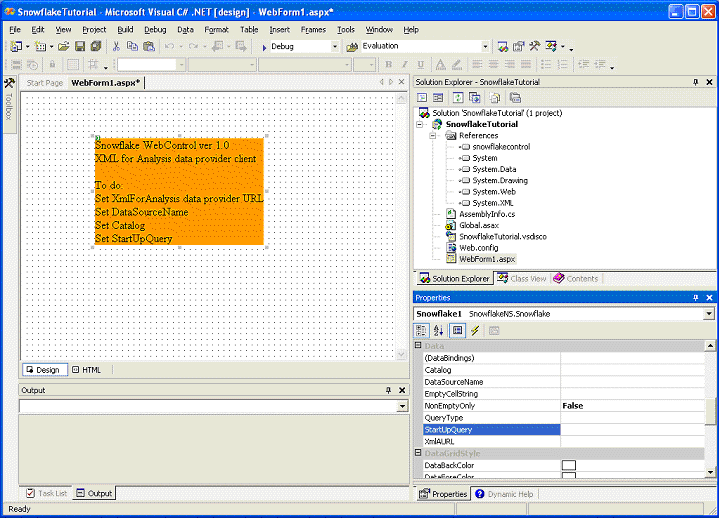Collapse the Data property category
The height and width of the screenshot is (518, 719).
coord(418,345)
